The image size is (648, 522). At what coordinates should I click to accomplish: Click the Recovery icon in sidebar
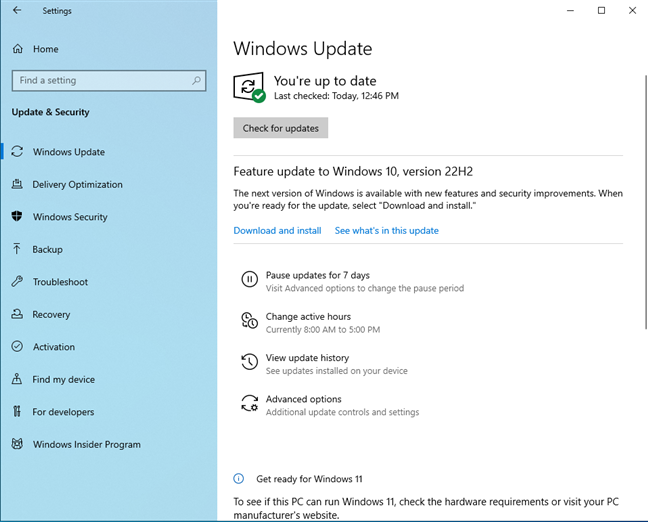click(17, 314)
